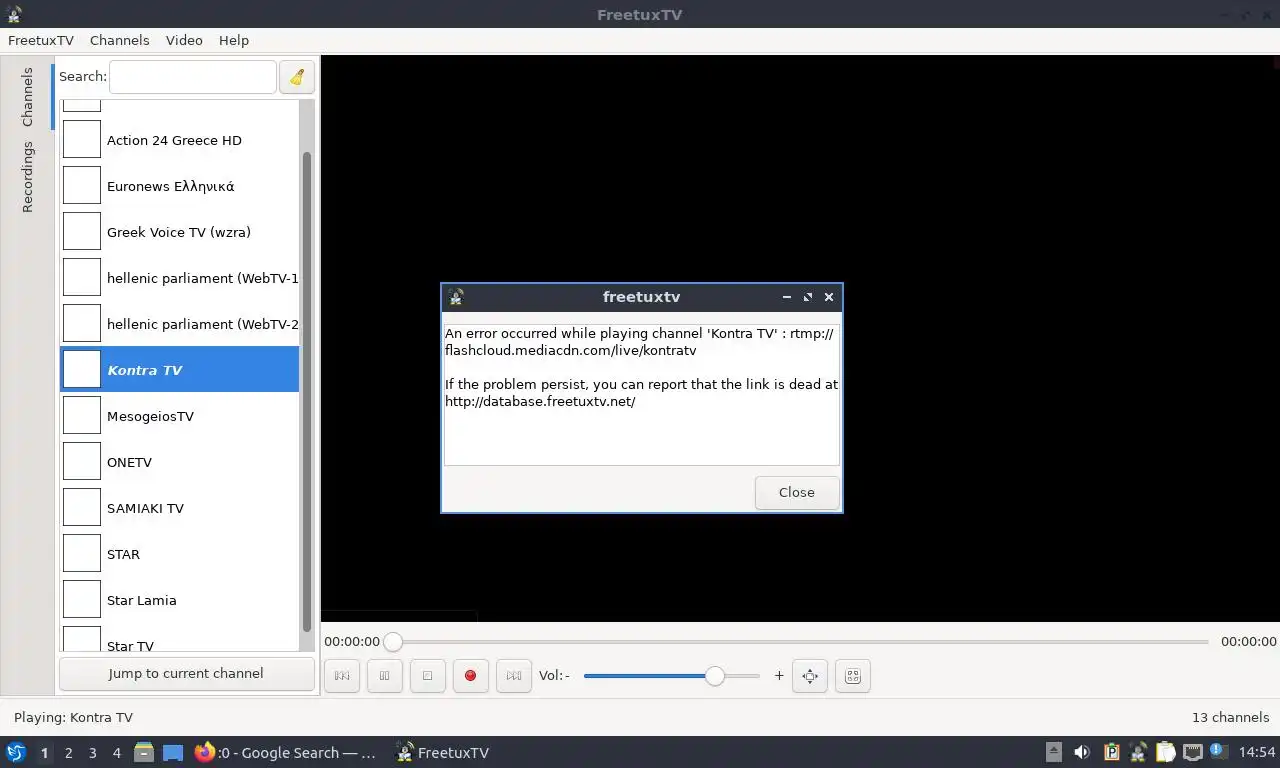Select Action 24 Greece HD channel
The height and width of the screenshot is (768, 1280).
[180, 140]
